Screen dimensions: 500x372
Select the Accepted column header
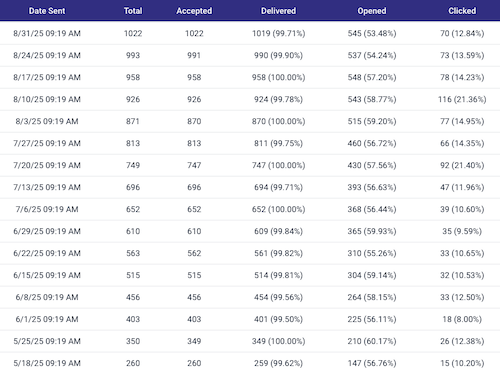pos(194,11)
